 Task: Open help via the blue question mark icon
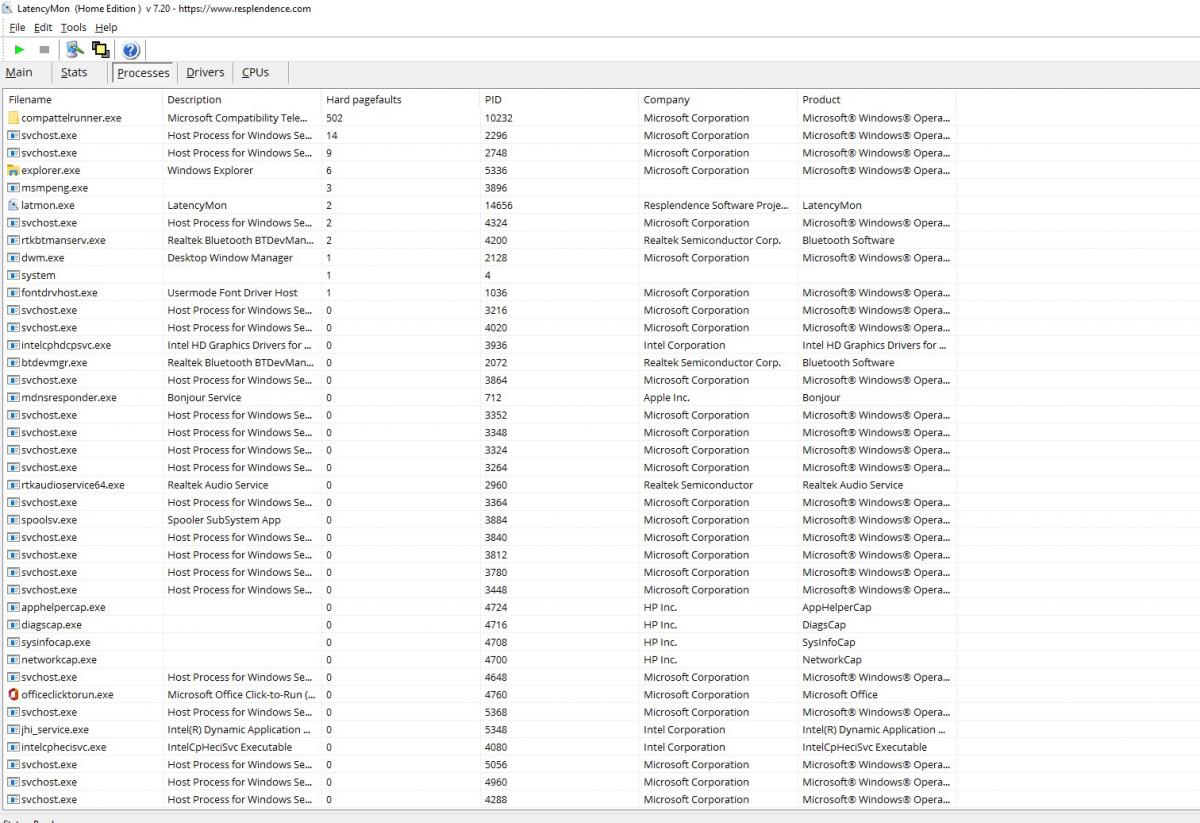point(131,50)
